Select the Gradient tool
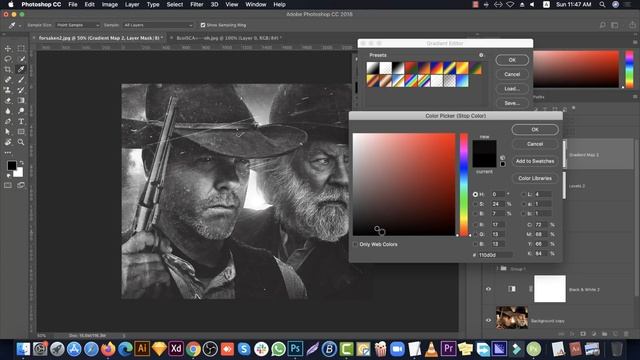The image size is (640, 360). (x=21, y=100)
